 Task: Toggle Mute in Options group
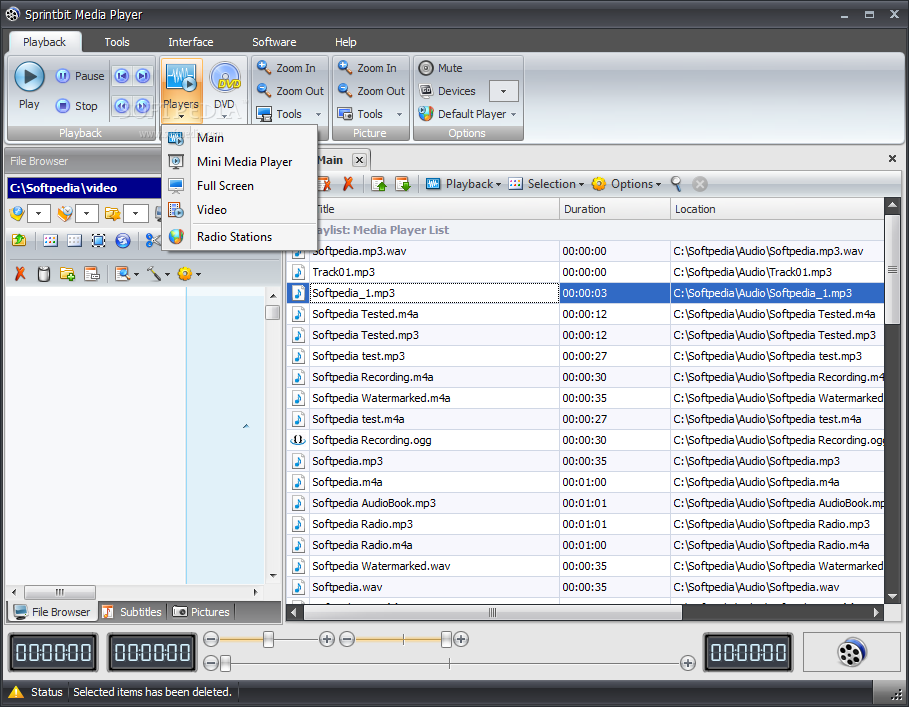tap(441, 68)
